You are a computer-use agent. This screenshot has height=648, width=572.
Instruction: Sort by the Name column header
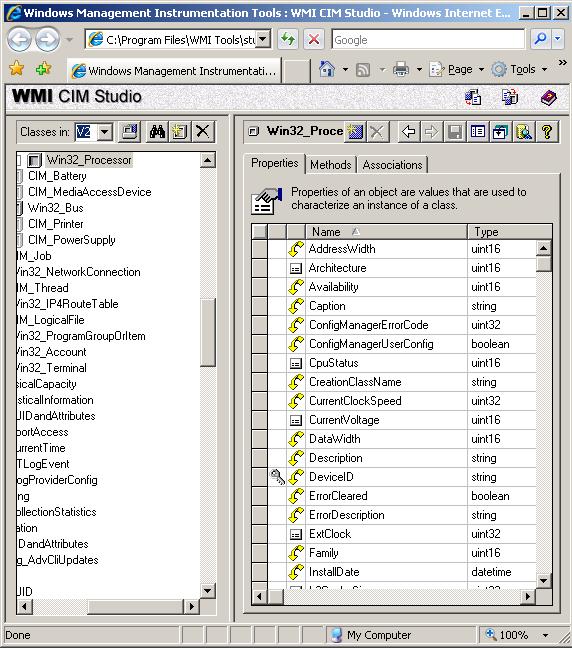[386, 232]
